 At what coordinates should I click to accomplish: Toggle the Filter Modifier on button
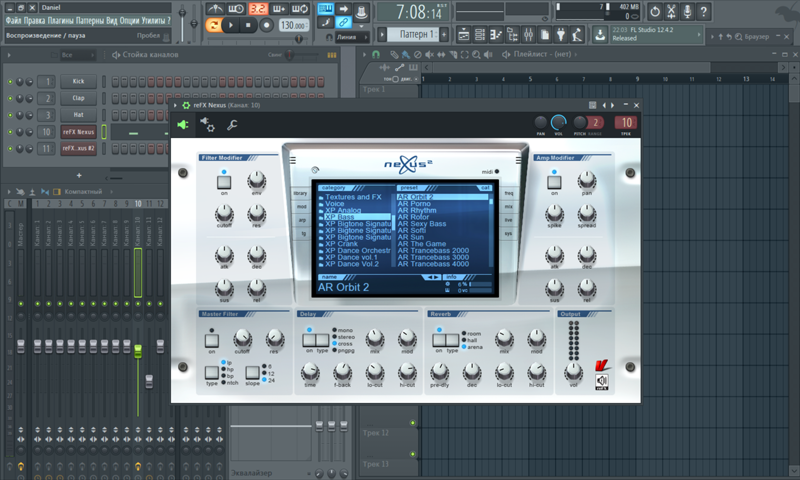click(x=224, y=182)
